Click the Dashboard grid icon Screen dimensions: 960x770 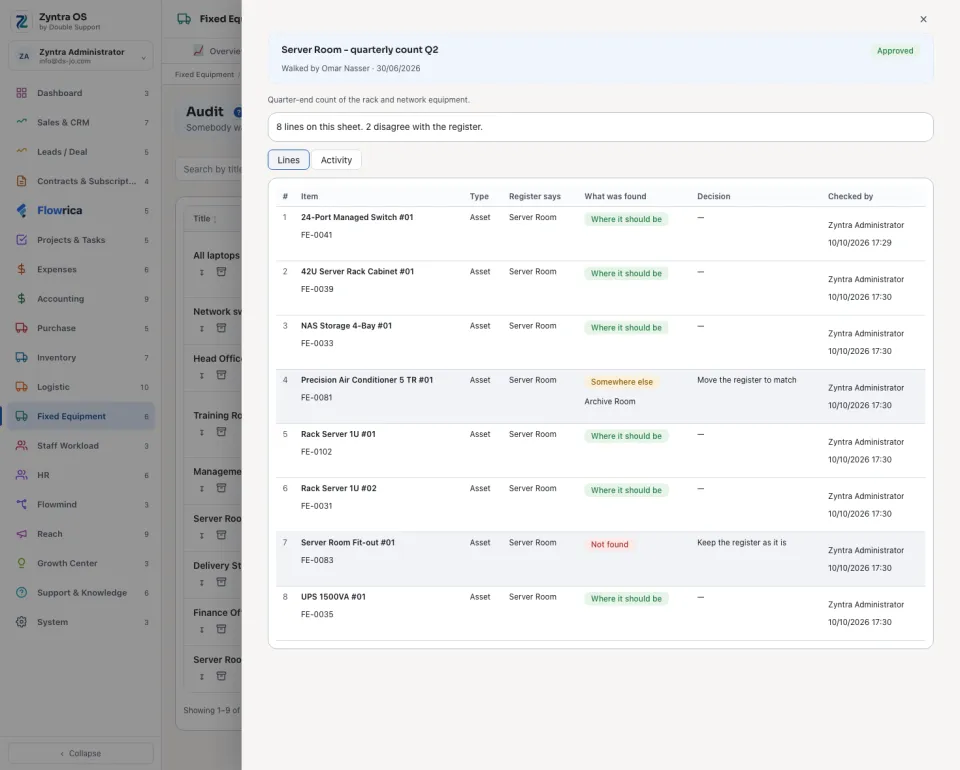(x=21, y=93)
